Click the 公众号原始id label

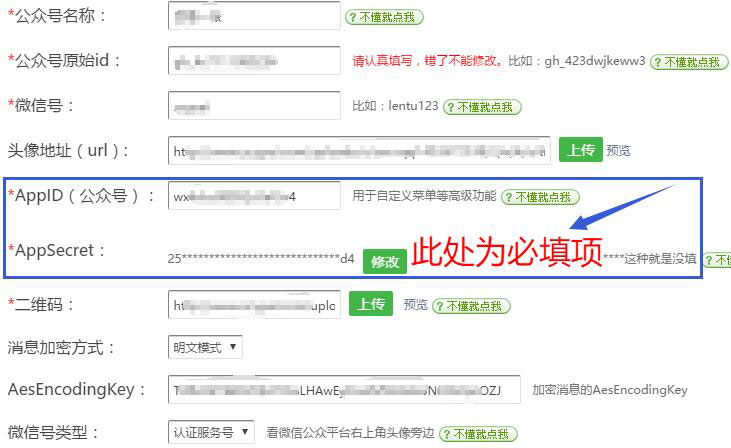[x=64, y=61]
